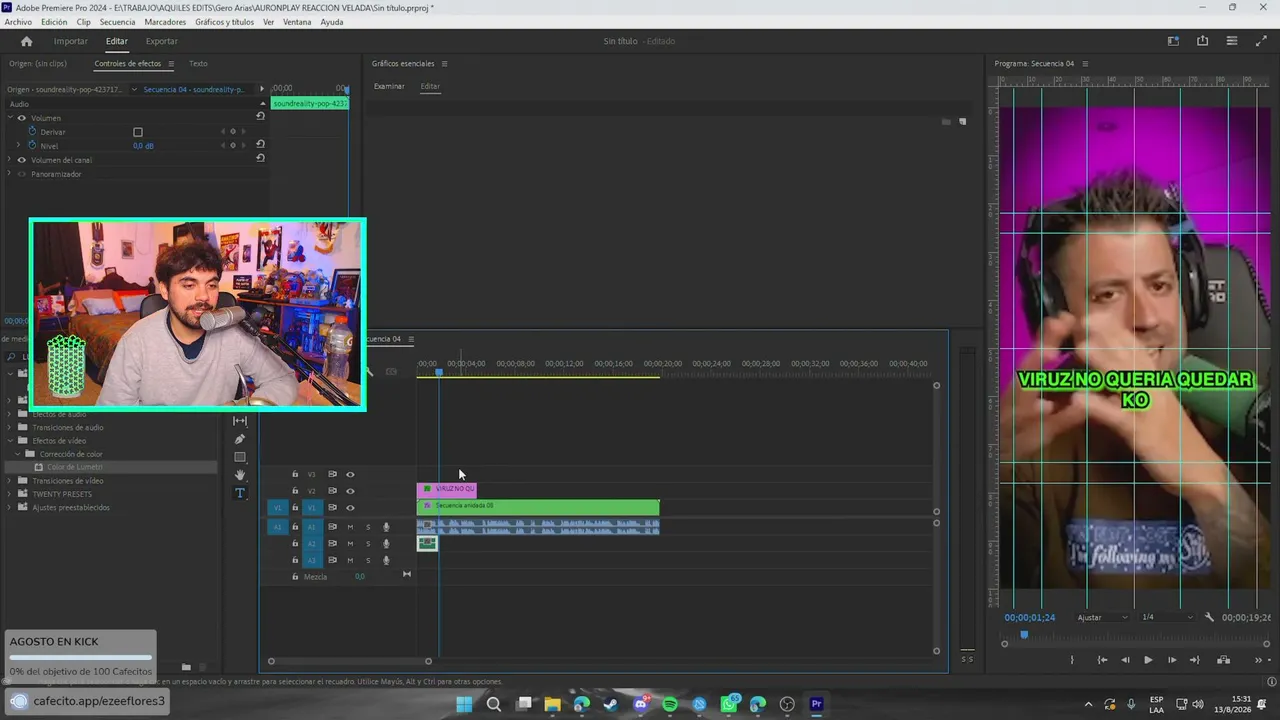The width and height of the screenshot is (1280, 720).
Task: Toggle sync lock on track V3
Action: 332,474
